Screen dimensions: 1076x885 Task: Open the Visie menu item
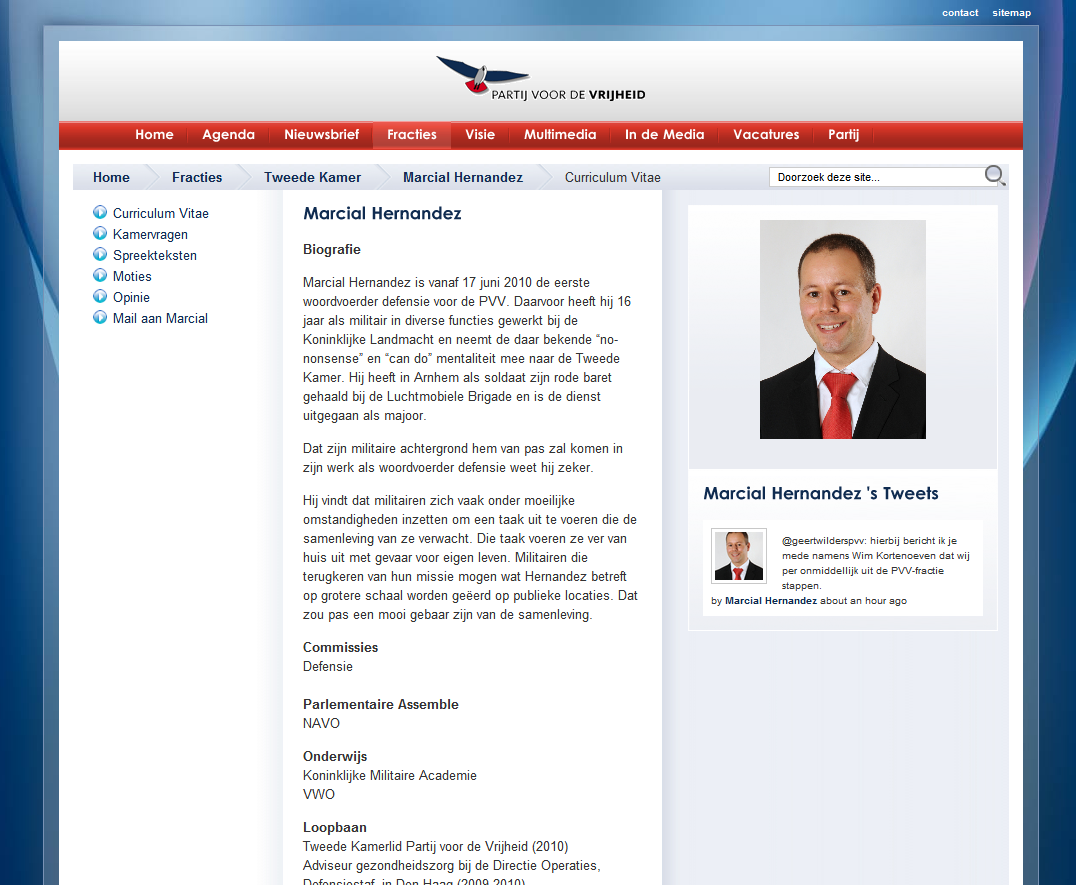pyautogui.click(x=480, y=134)
